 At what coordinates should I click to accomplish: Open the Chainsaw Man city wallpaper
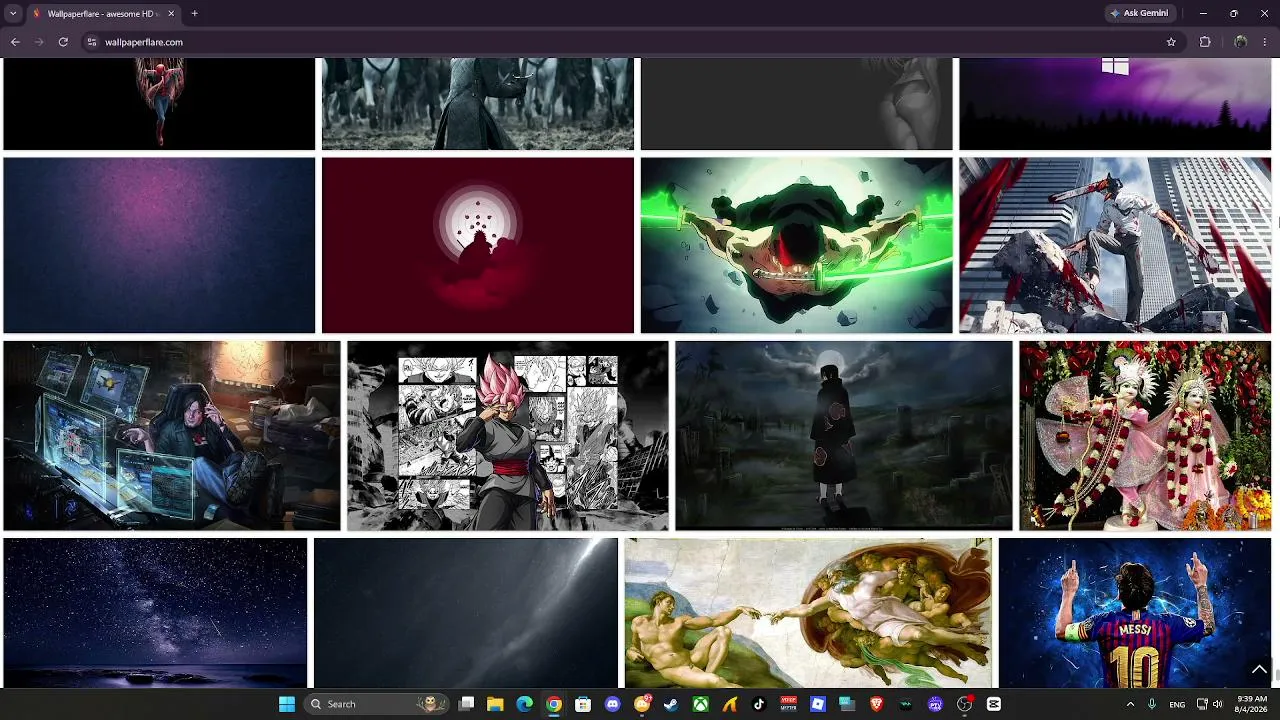[x=1115, y=245]
